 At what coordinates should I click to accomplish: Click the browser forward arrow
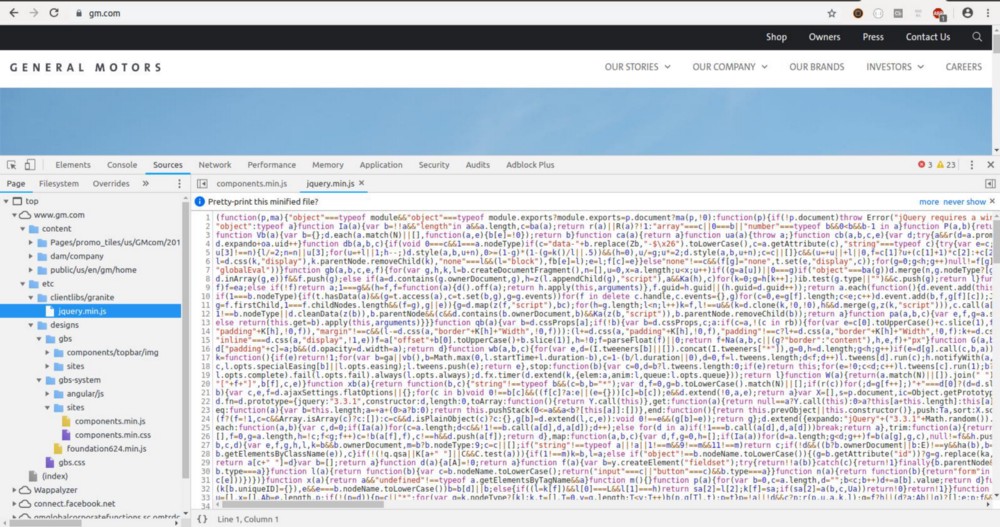[x=34, y=13]
